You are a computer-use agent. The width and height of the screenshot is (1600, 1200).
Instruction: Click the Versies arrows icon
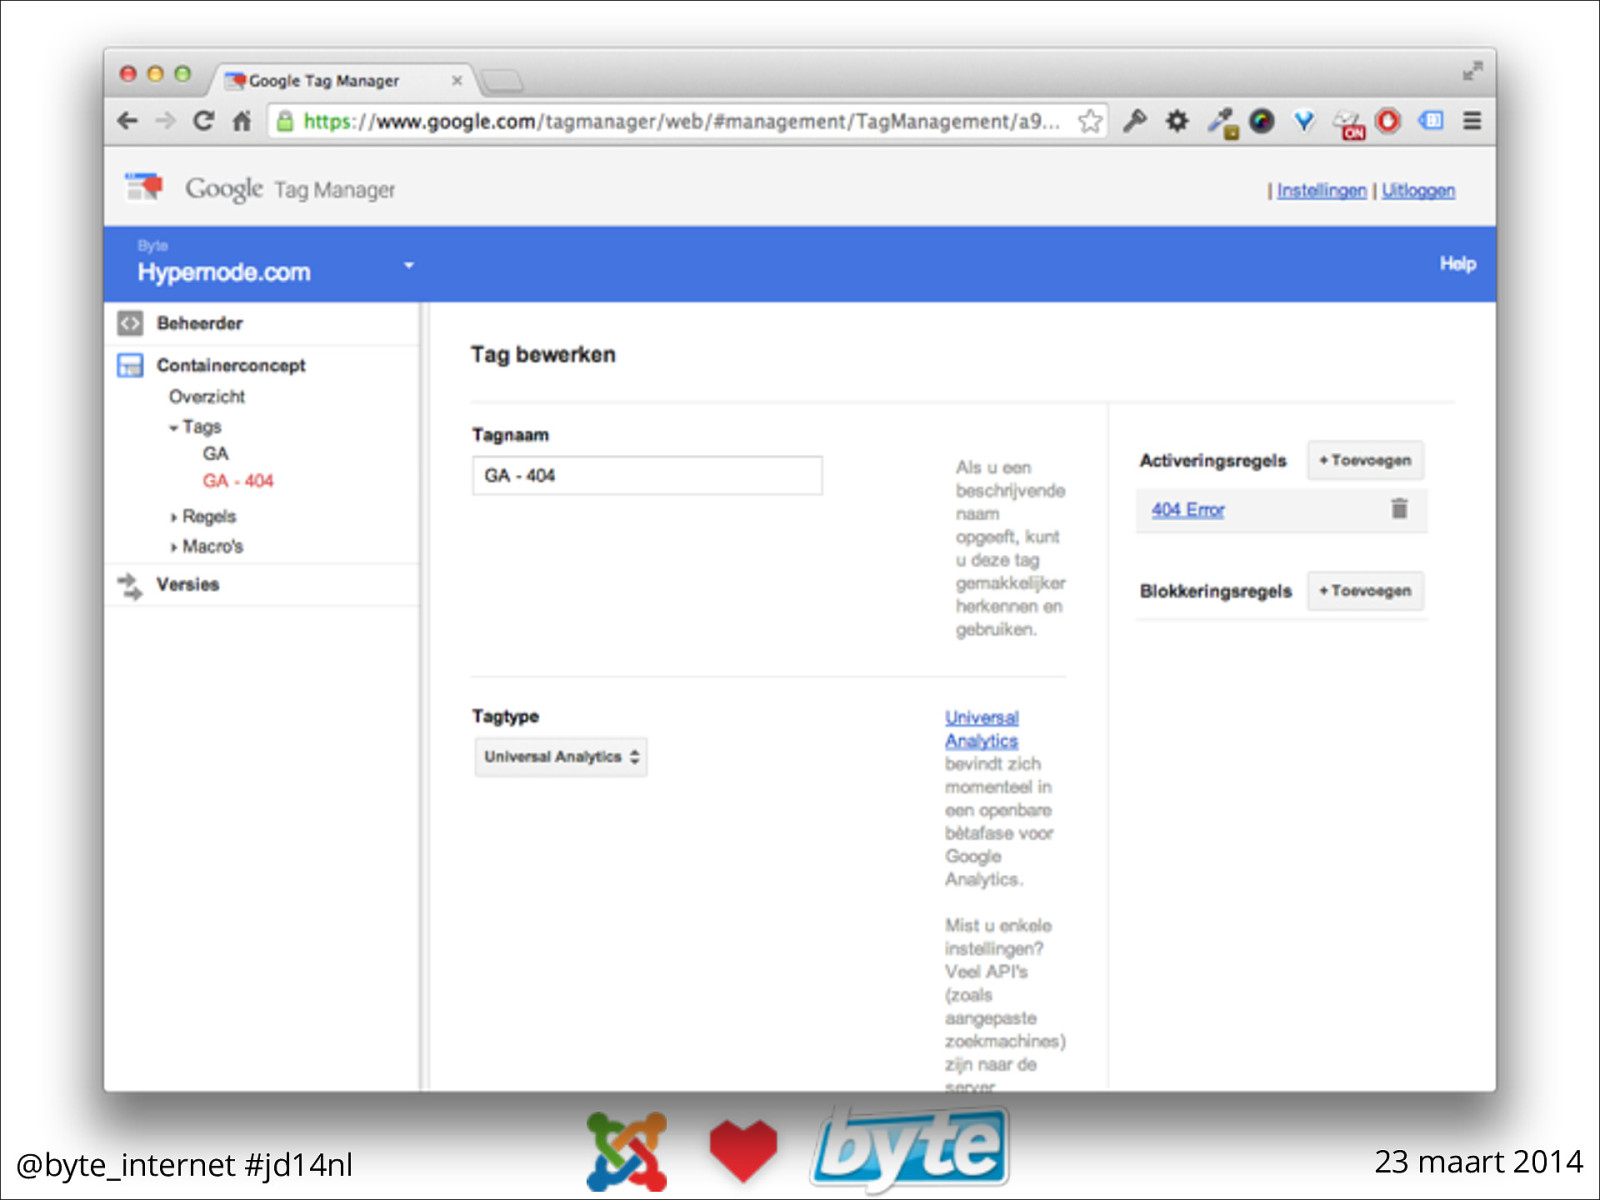[130, 585]
